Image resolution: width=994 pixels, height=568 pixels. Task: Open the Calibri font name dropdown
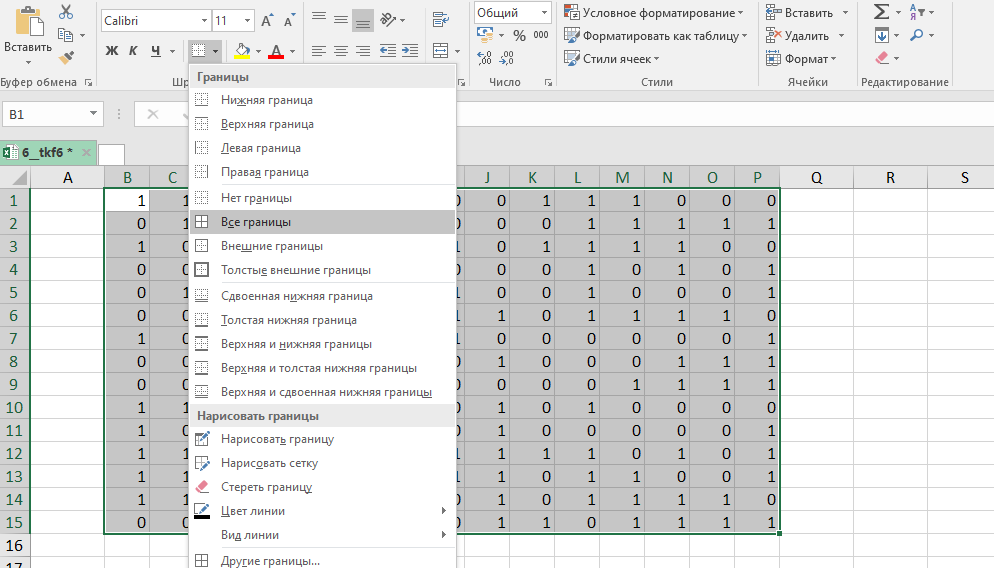point(204,20)
